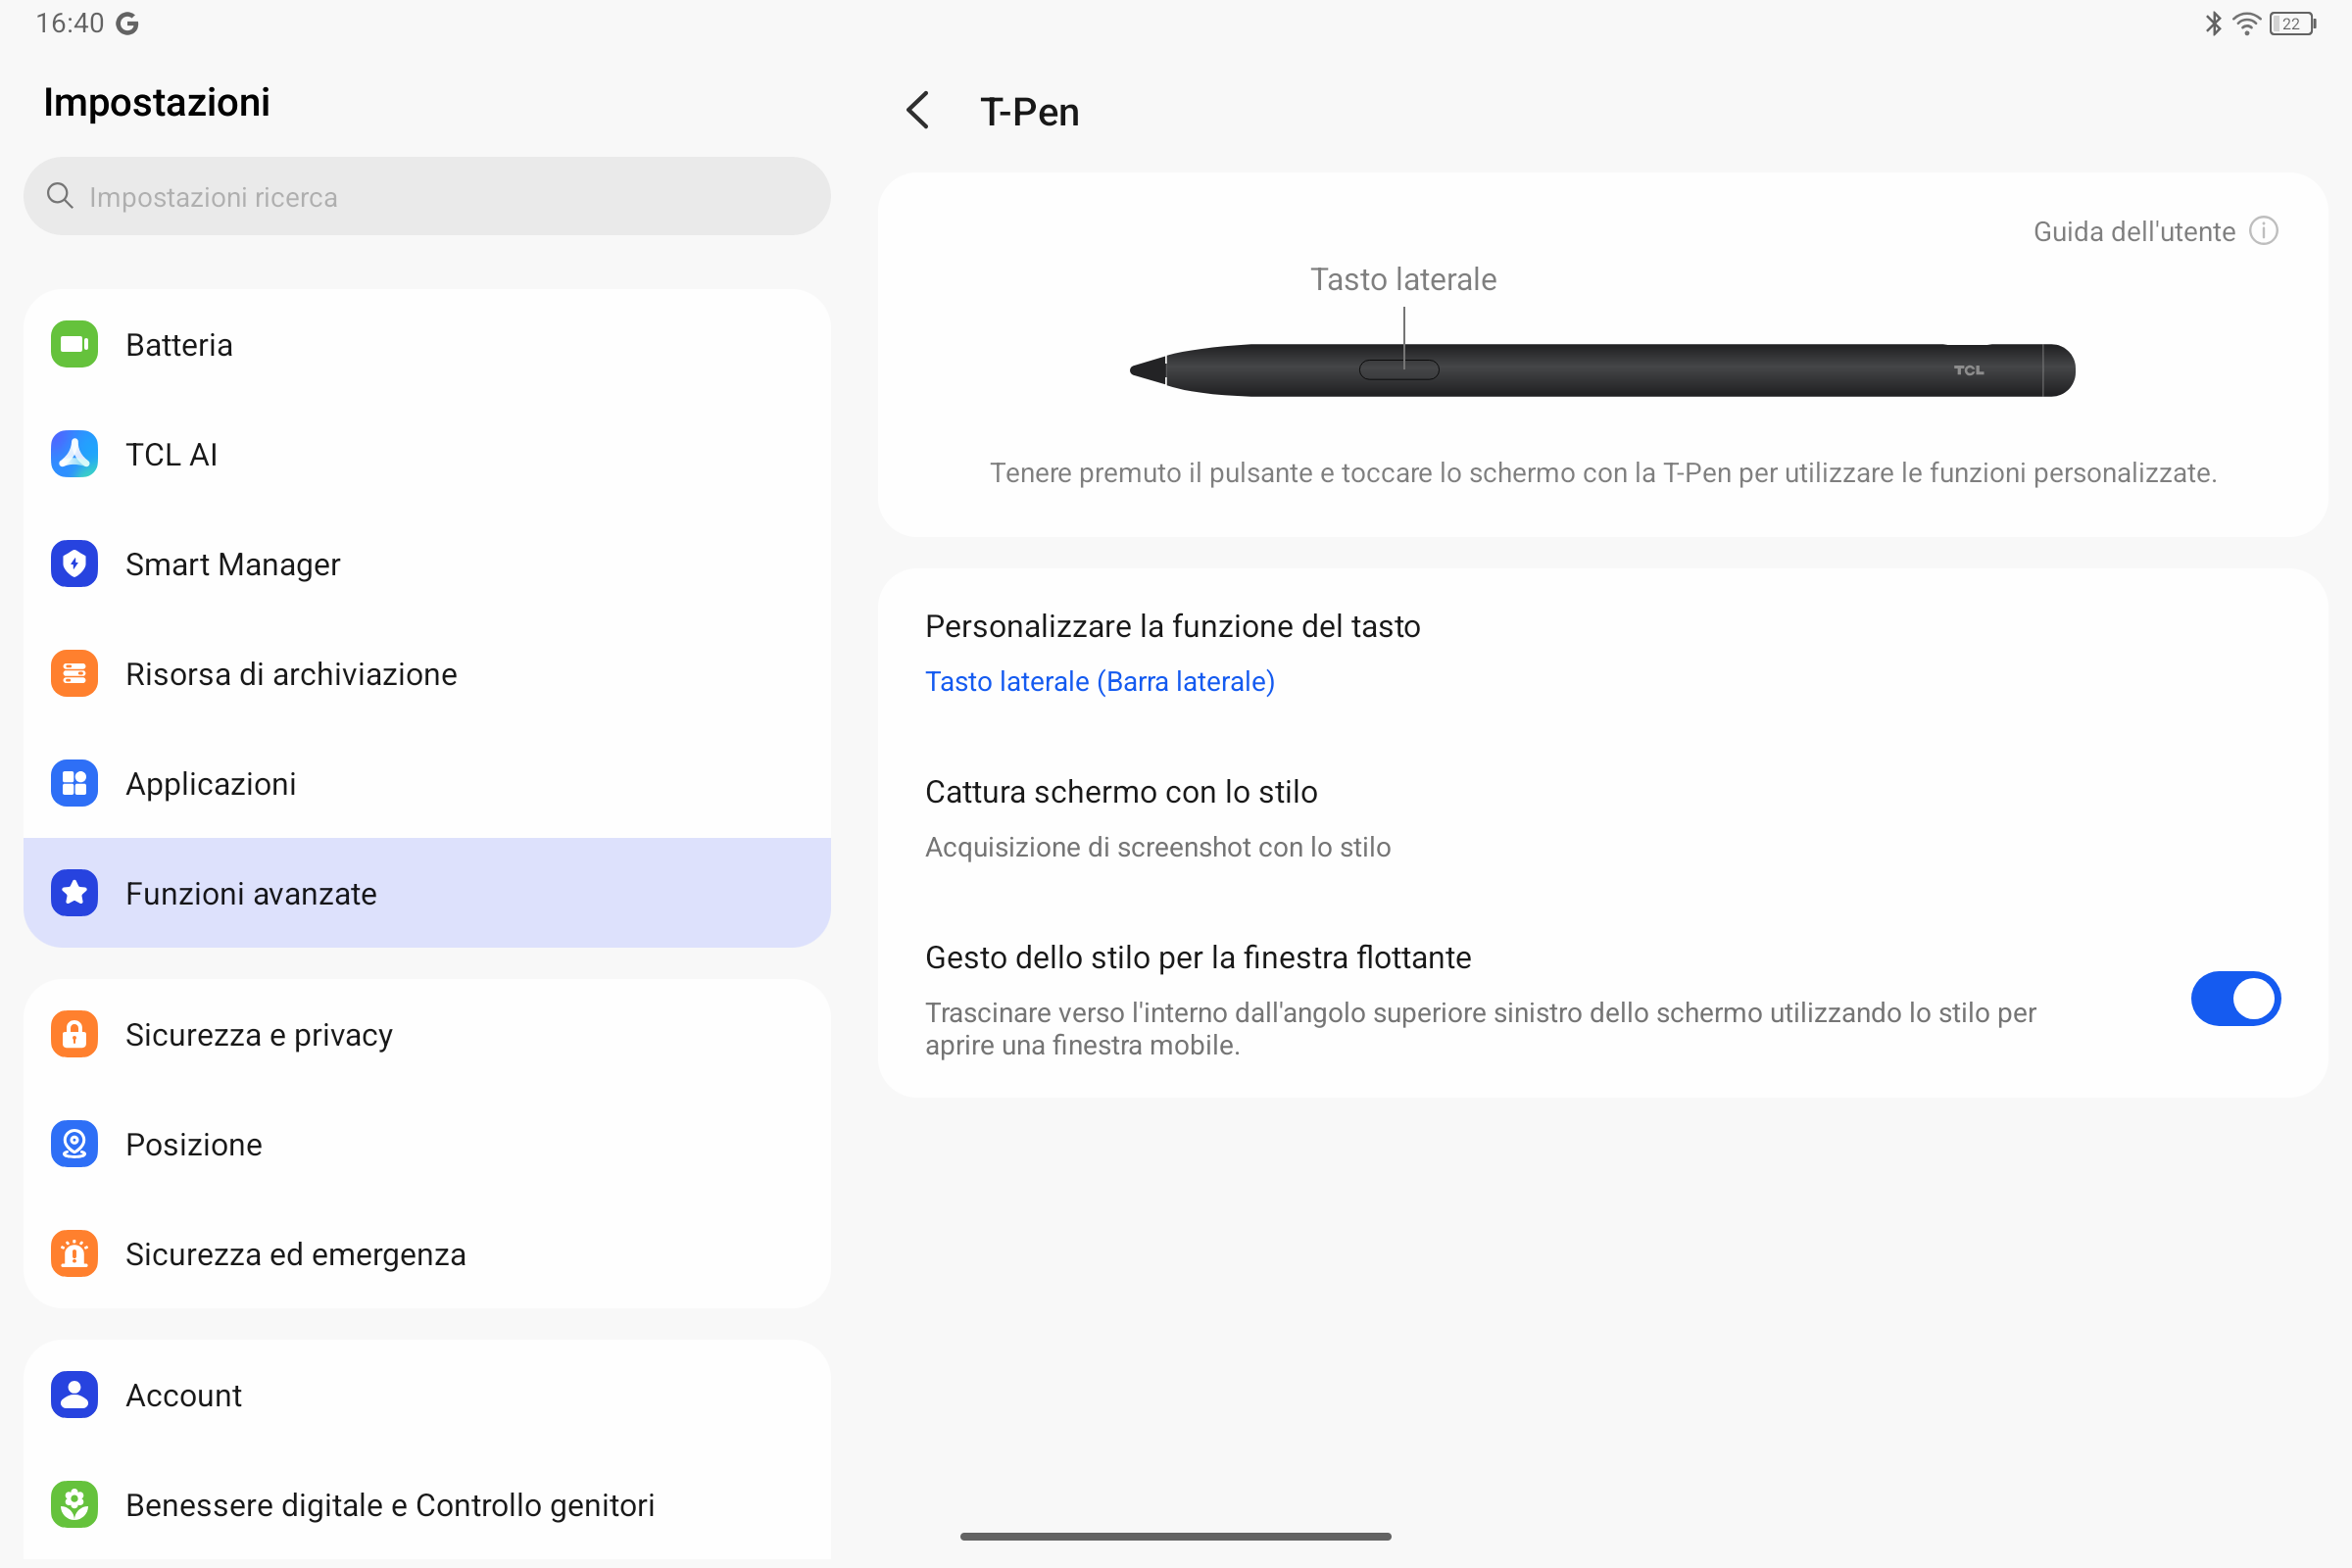The image size is (2352, 1568).
Task: Tap the orange Risorsa di archiviazione icon
Action: click(x=74, y=674)
